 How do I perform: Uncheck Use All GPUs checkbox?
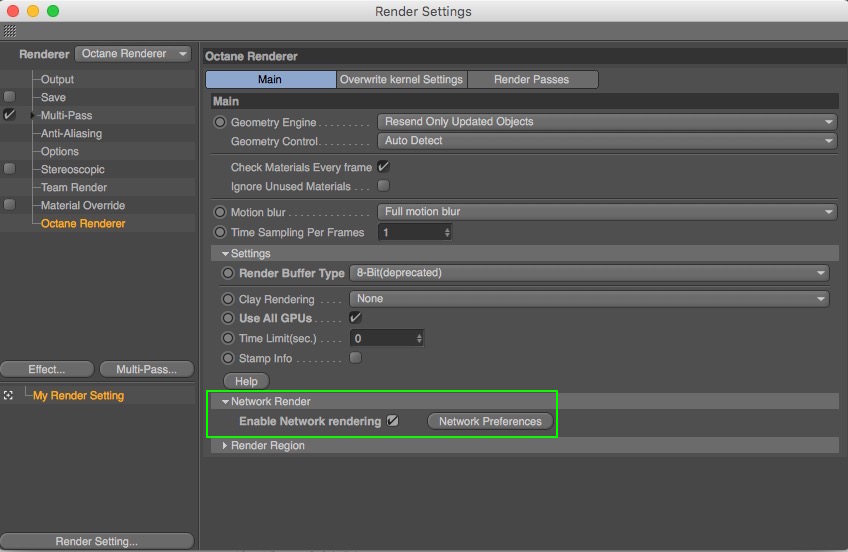pos(355,318)
